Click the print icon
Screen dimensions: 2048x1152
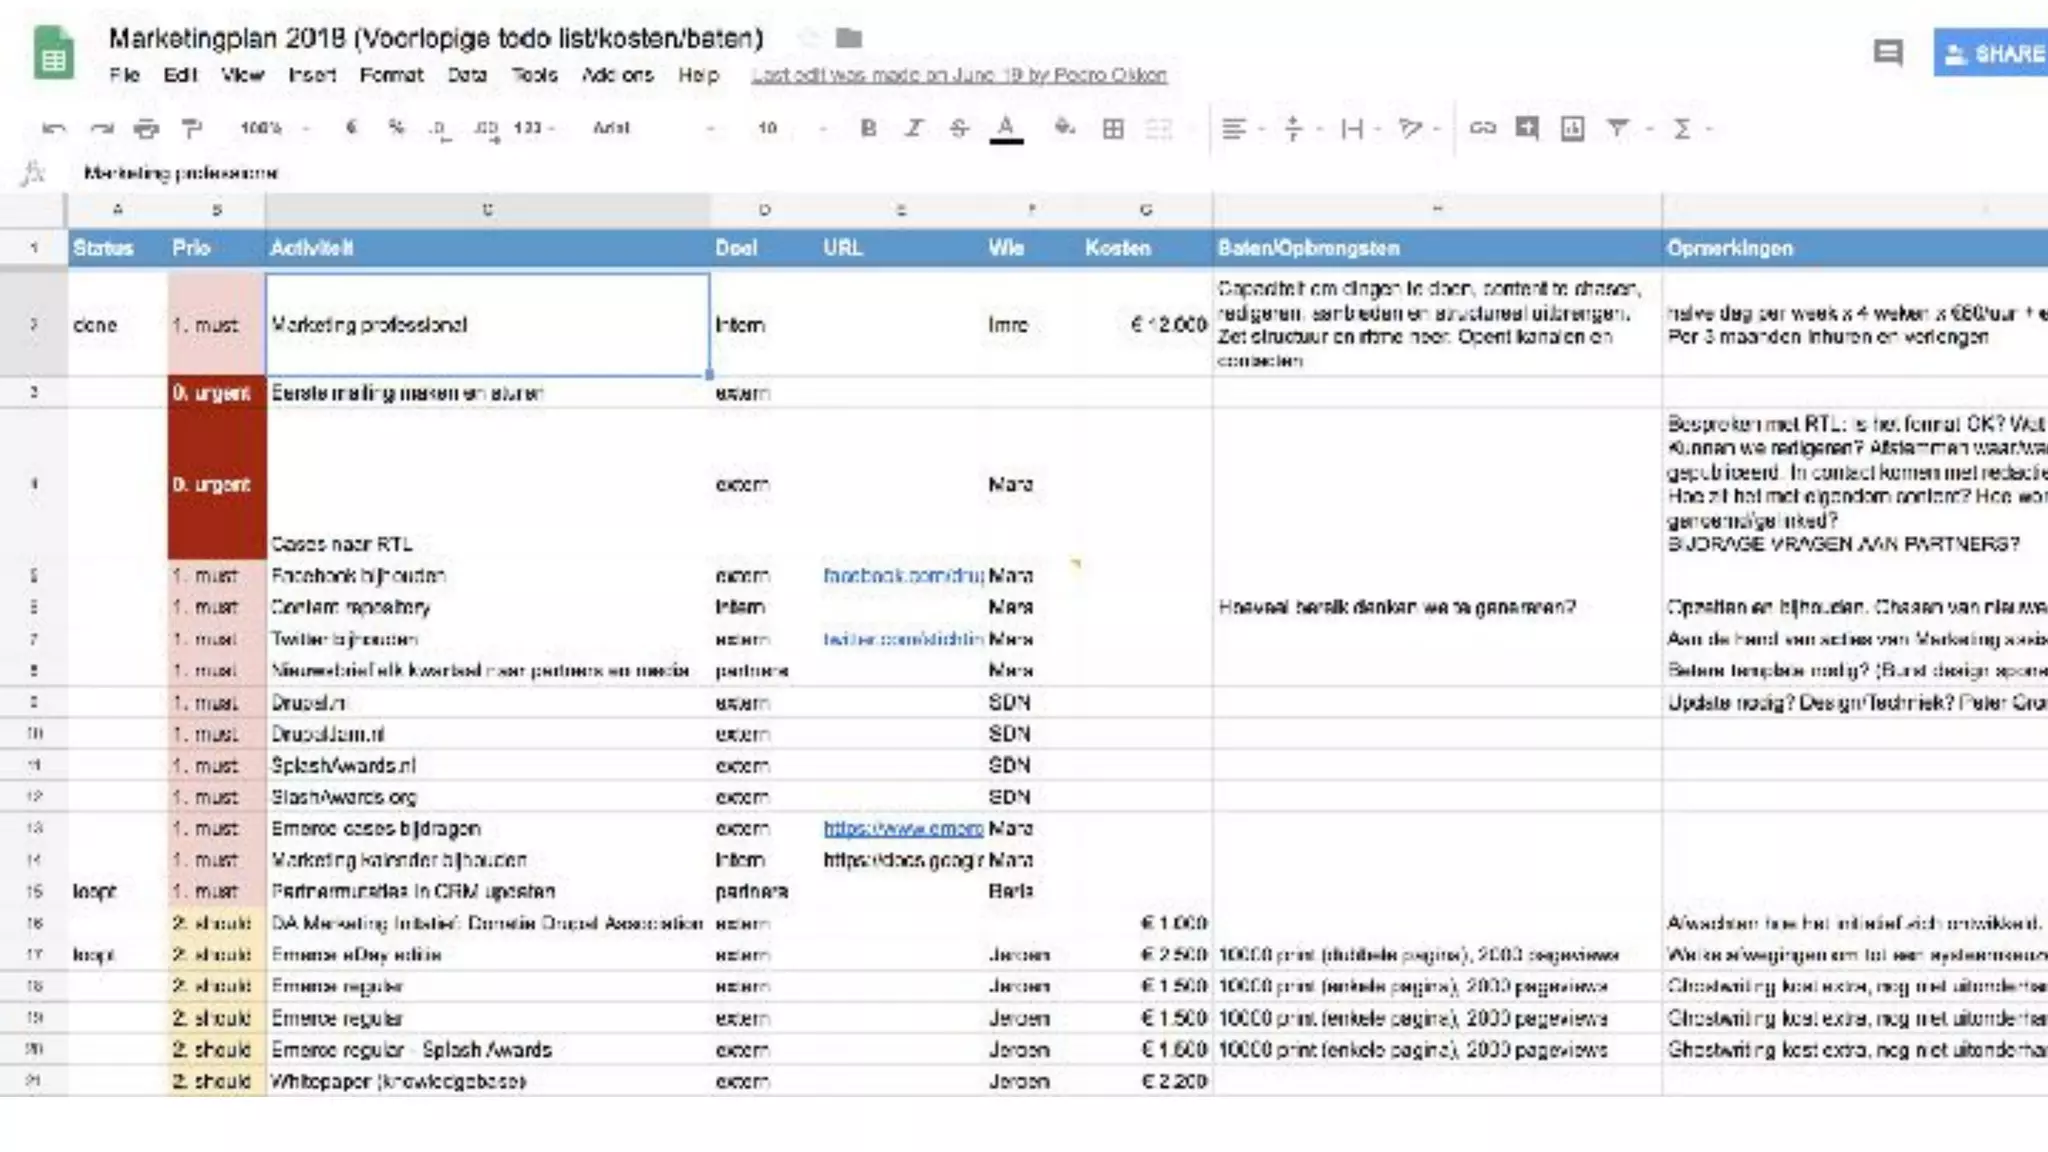click(146, 128)
